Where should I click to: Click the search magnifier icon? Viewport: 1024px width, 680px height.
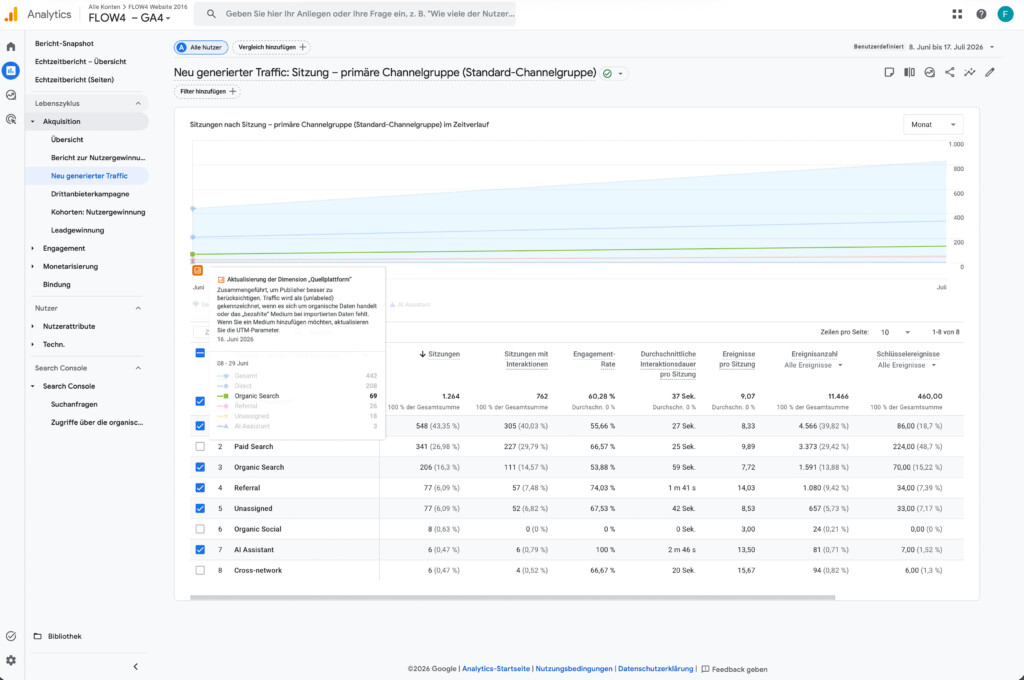[211, 14]
